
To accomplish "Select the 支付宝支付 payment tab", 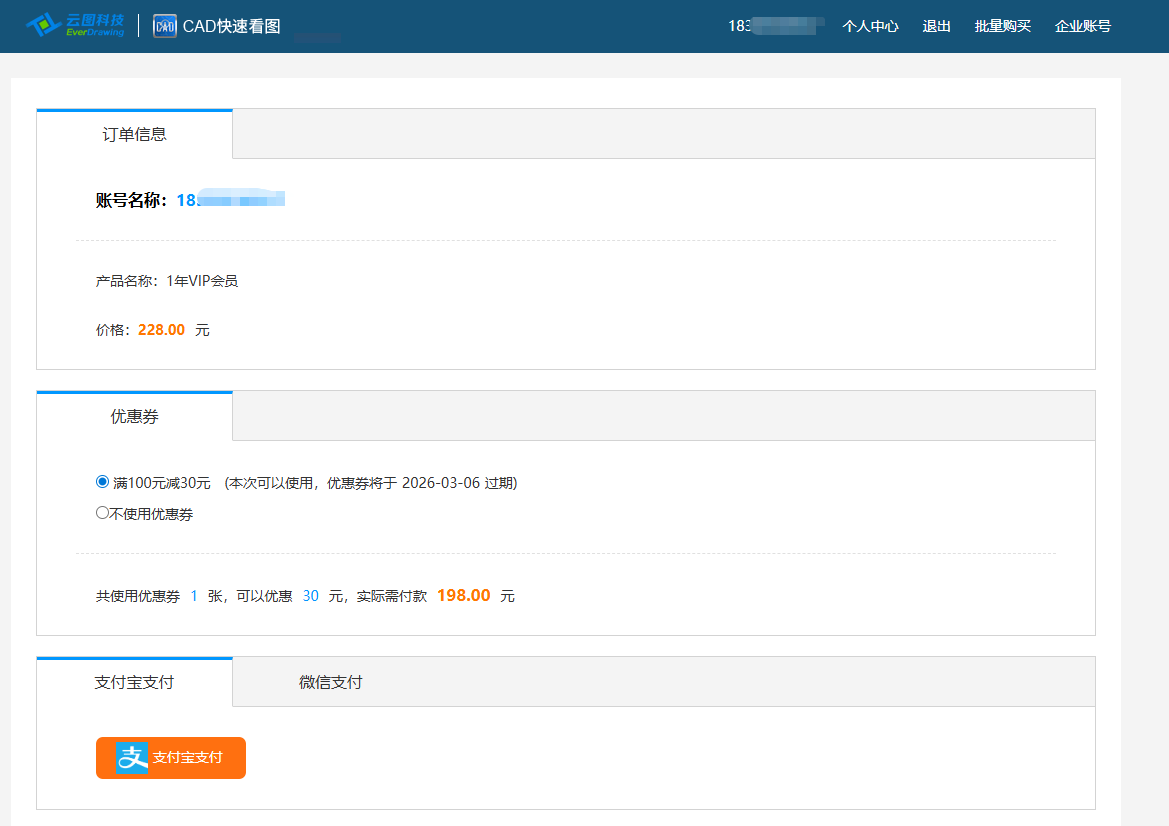I will point(134,682).
